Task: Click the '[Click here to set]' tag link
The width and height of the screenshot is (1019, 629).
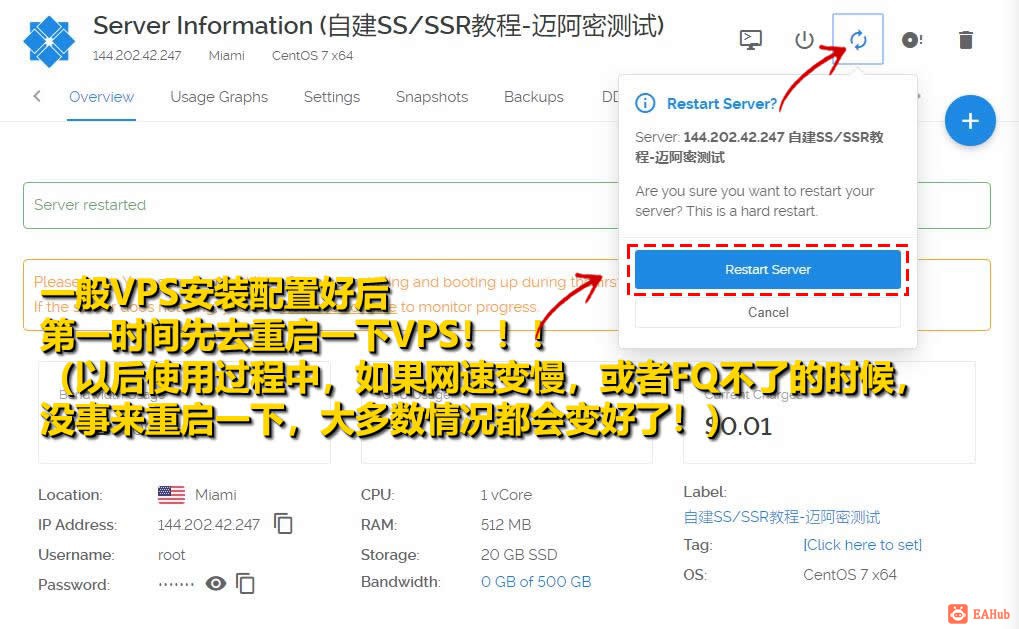Action: point(862,545)
